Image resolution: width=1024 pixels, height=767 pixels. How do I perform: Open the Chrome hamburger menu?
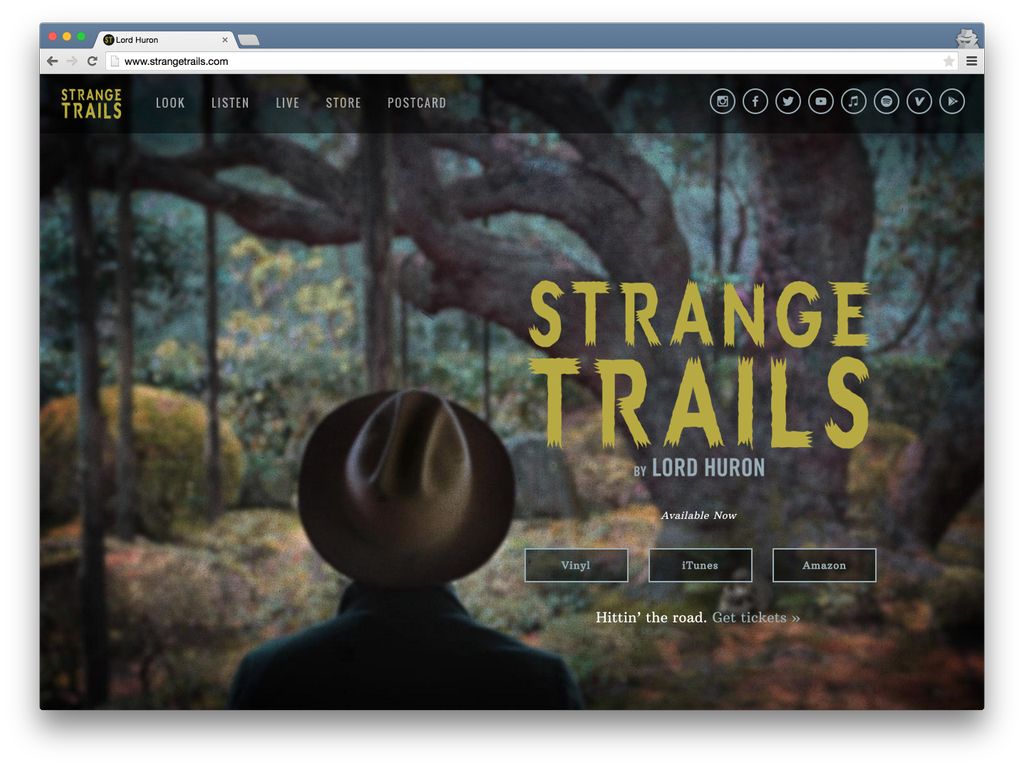972,61
